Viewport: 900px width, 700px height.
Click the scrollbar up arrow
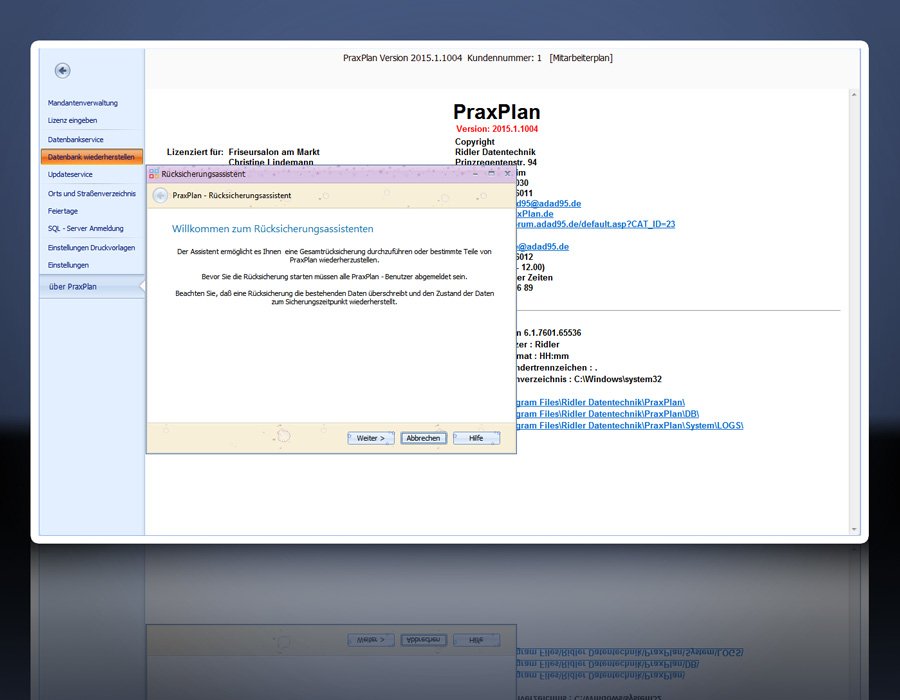point(854,95)
